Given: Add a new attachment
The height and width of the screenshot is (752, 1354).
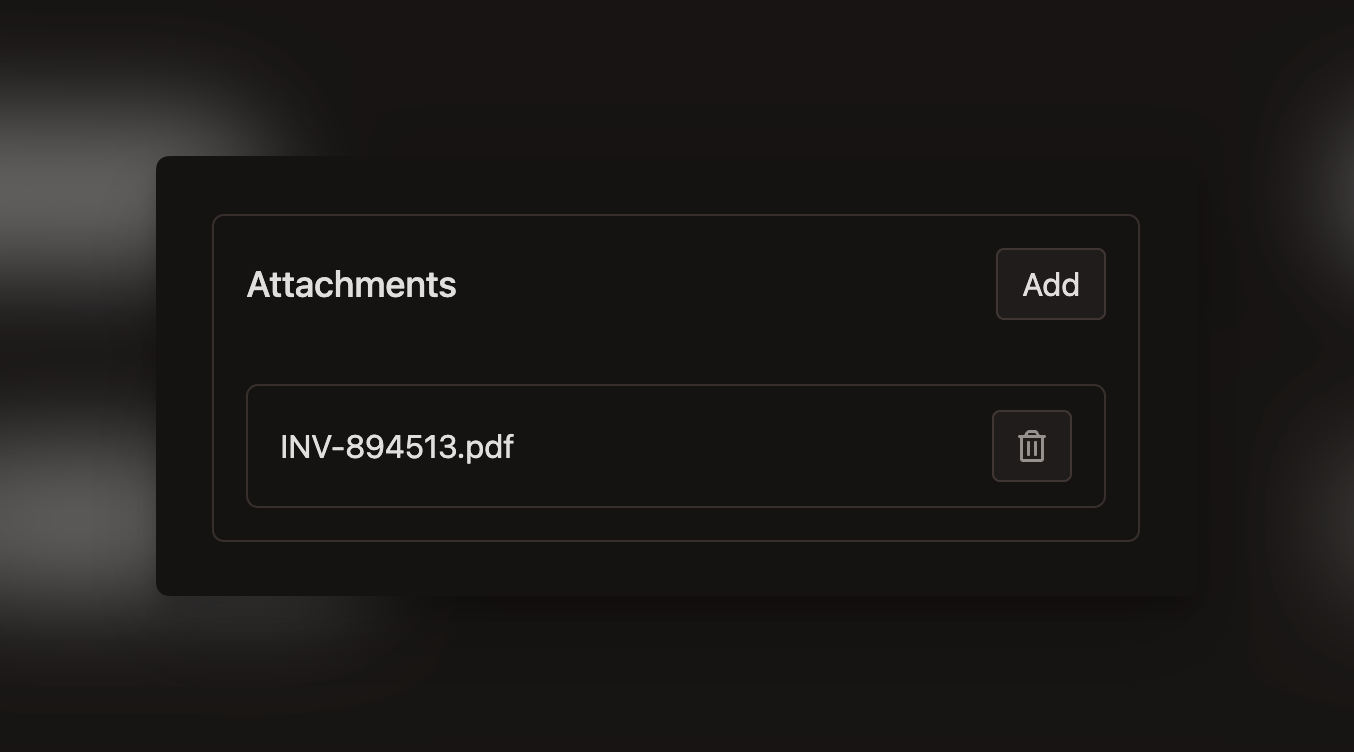Looking at the screenshot, I should 1050,285.
